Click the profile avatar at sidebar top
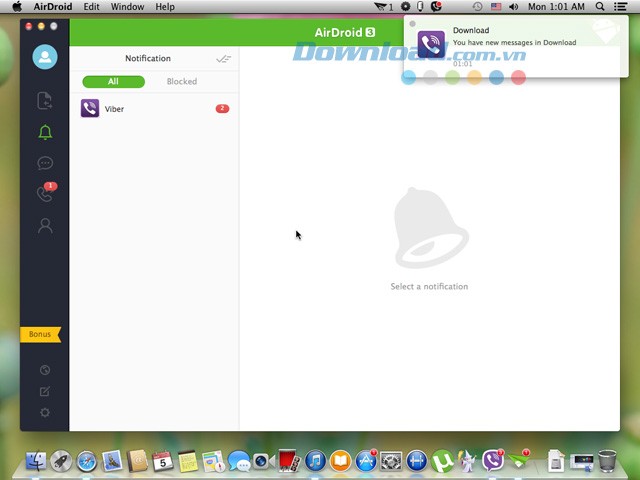The height and width of the screenshot is (480, 640). (x=44, y=57)
